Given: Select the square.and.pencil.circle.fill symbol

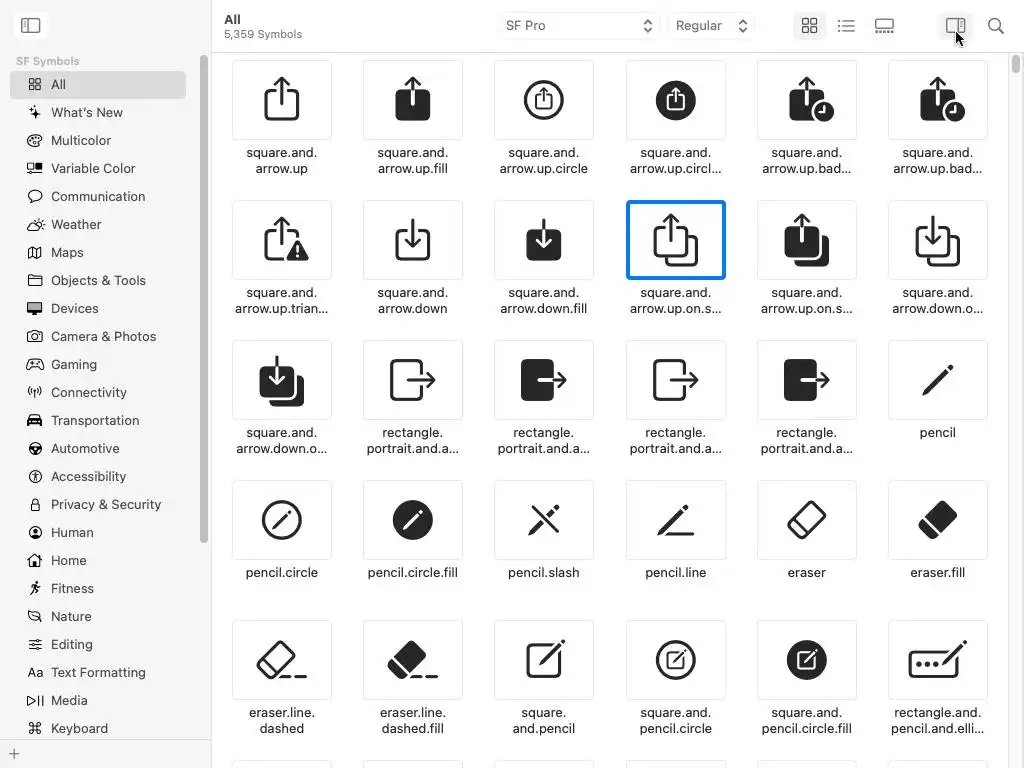Looking at the screenshot, I should [807, 660].
